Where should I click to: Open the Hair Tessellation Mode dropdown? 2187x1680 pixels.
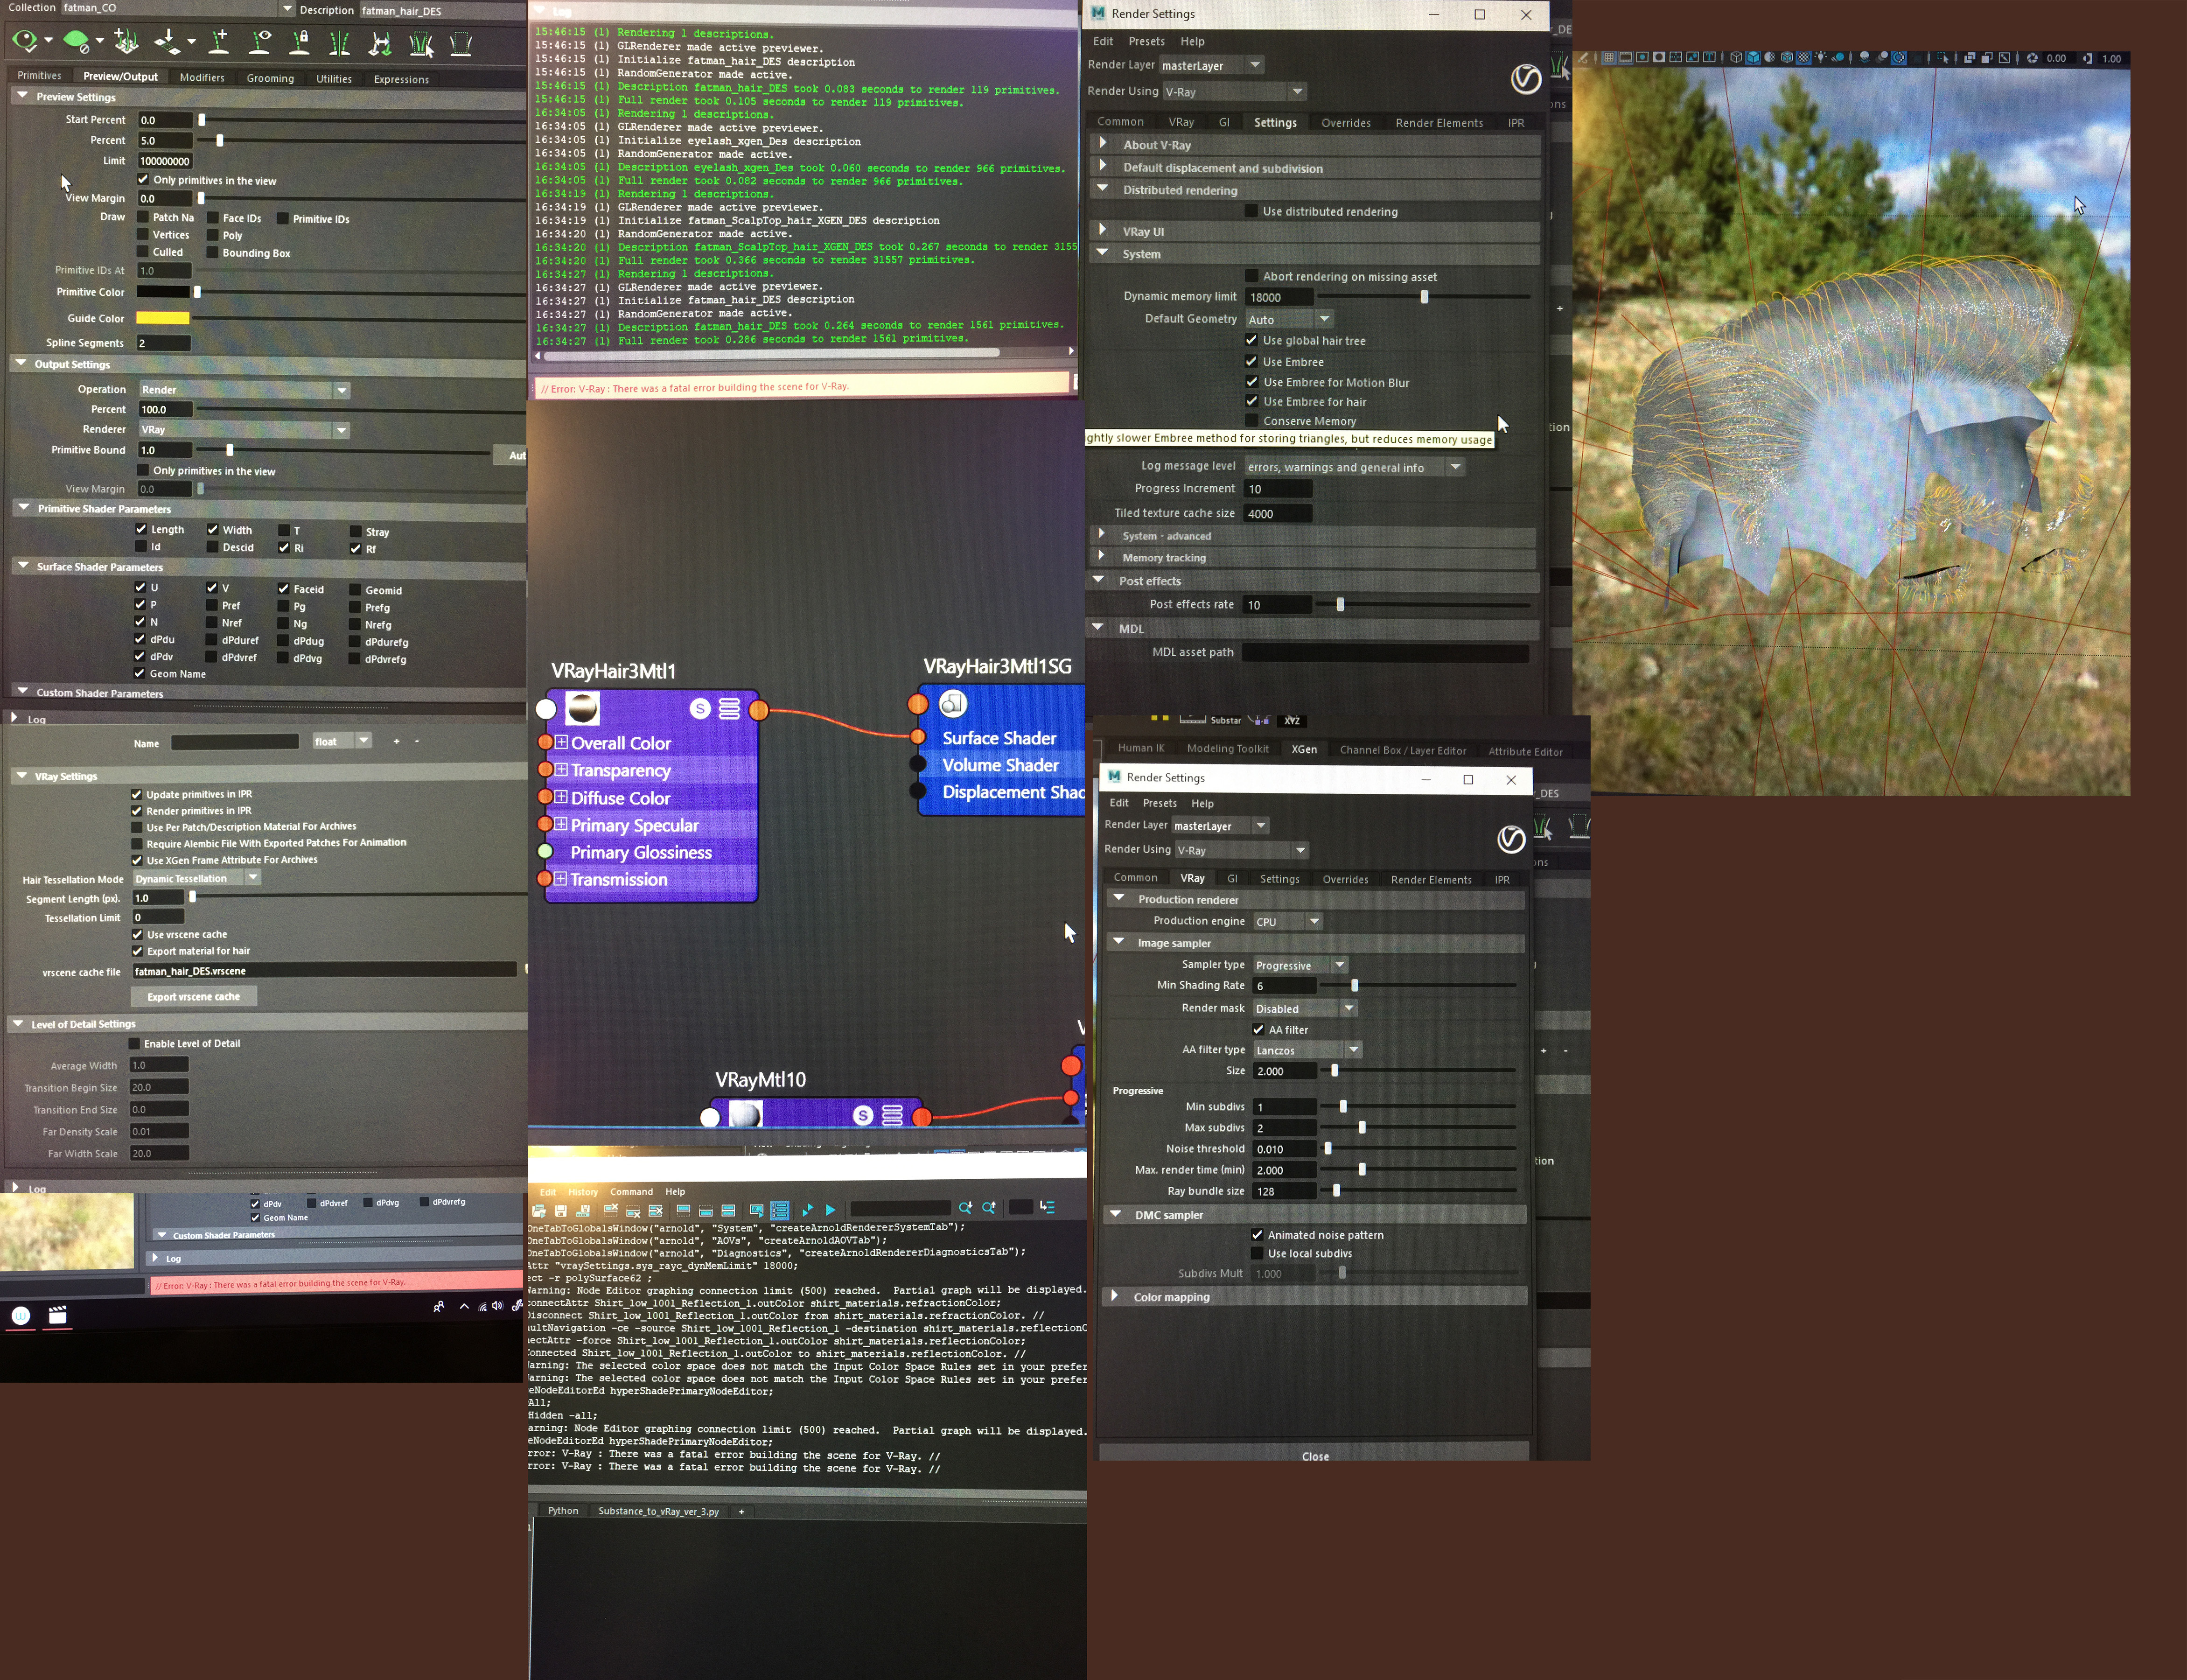point(196,878)
